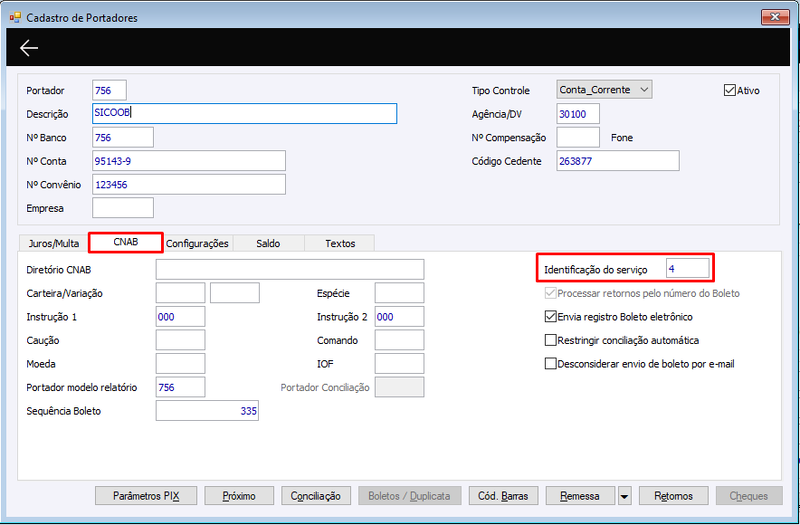Toggle the Ativo checkbox

(730, 90)
